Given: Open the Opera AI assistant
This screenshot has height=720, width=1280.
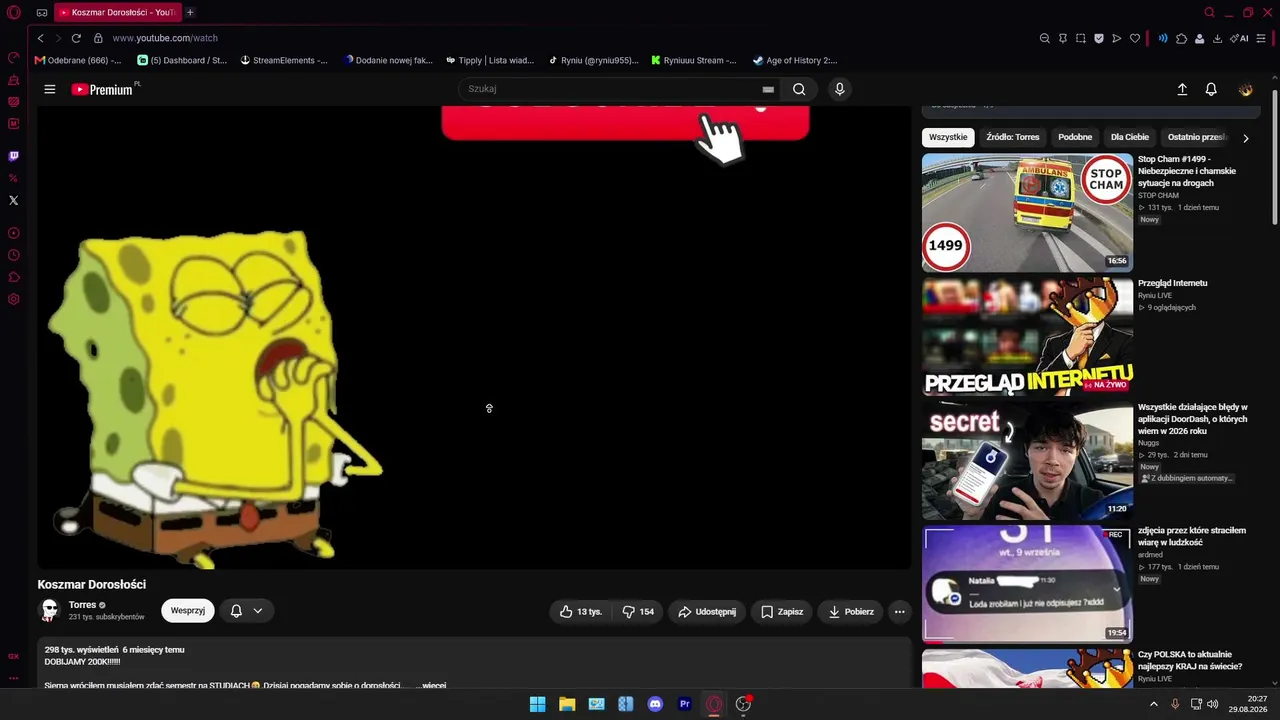Looking at the screenshot, I should pos(1241,38).
